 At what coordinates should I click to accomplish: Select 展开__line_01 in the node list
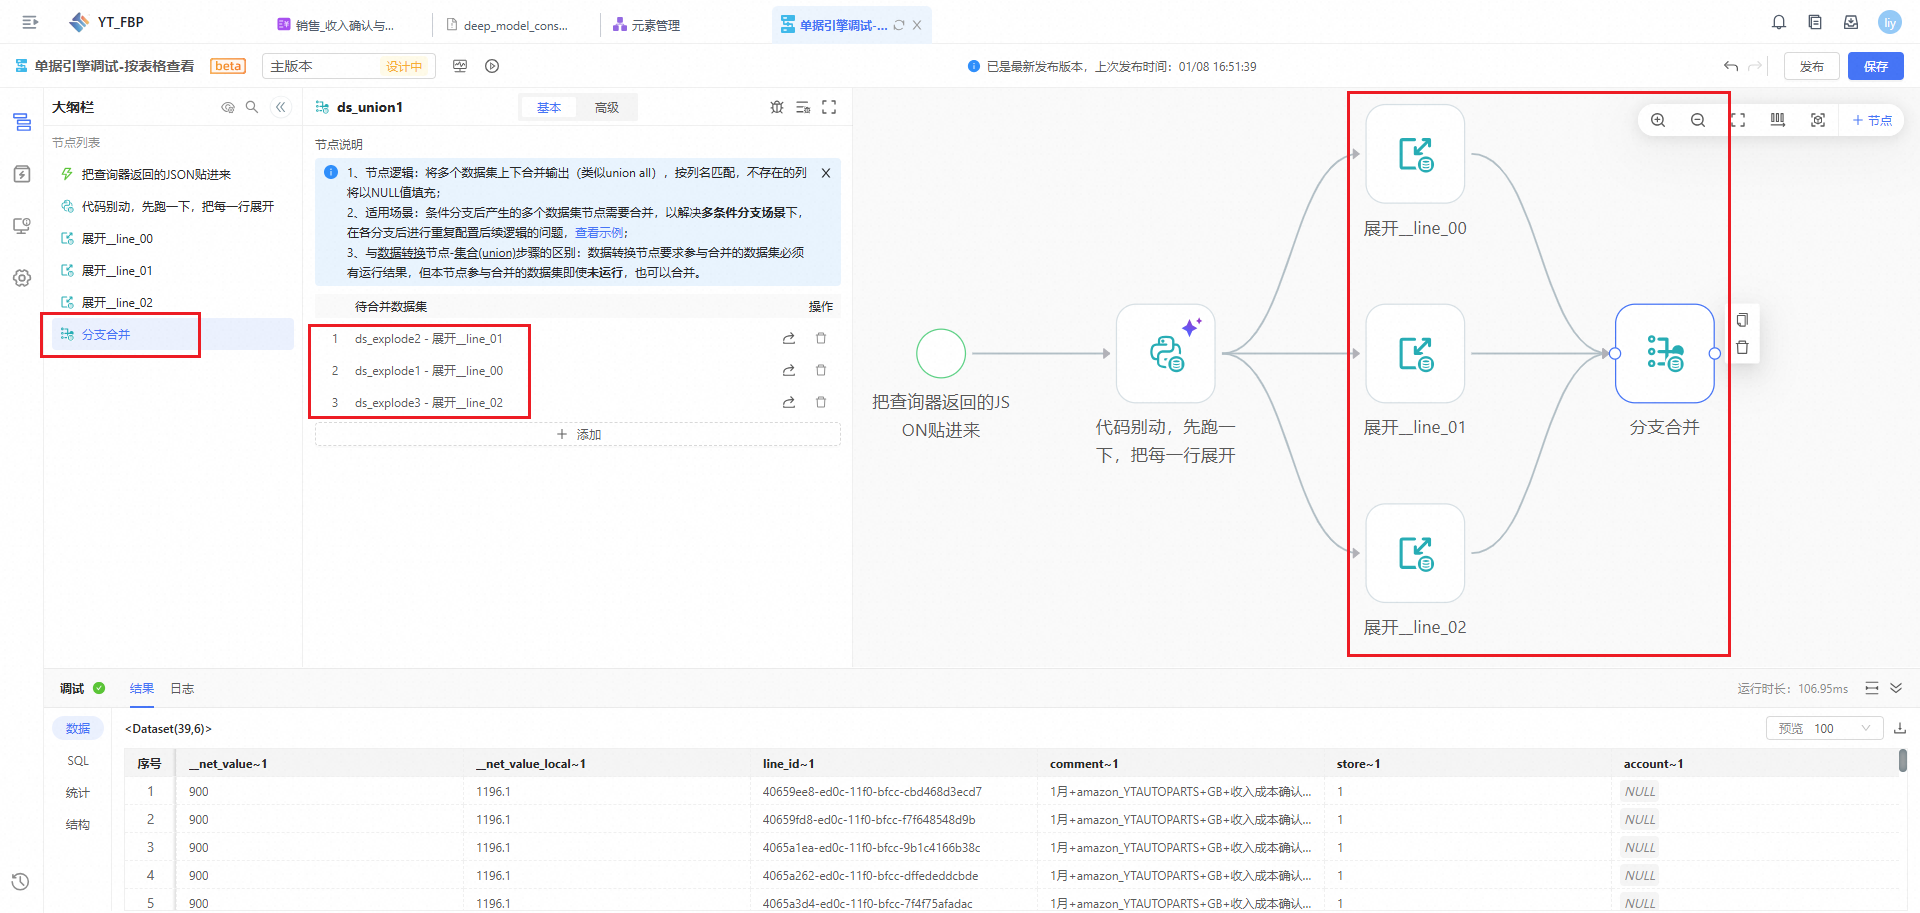click(117, 271)
